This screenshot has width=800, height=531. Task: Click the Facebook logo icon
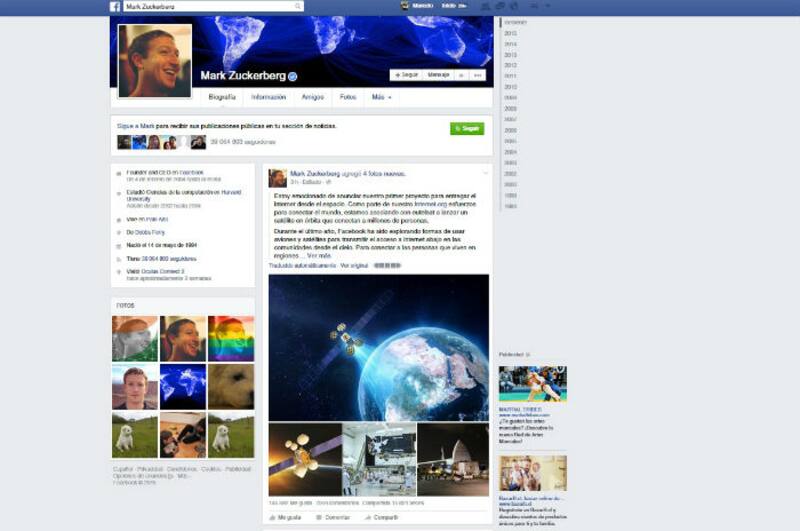pyautogui.click(x=115, y=6)
